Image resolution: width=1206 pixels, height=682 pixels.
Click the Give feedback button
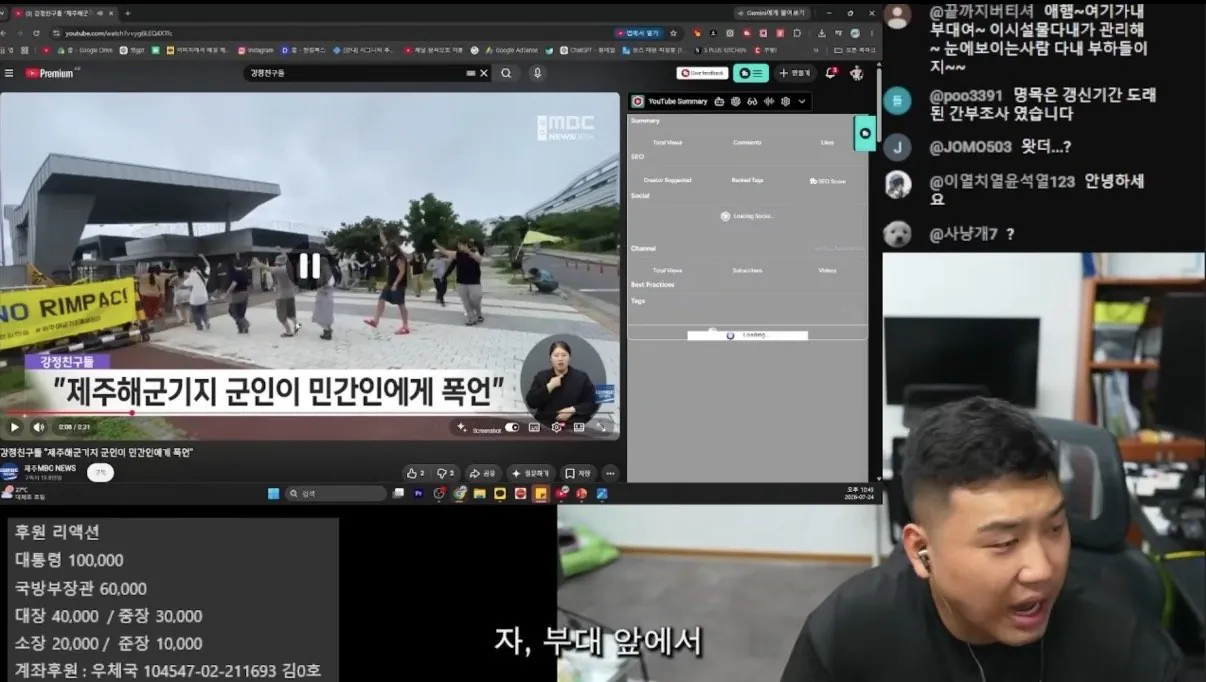702,73
